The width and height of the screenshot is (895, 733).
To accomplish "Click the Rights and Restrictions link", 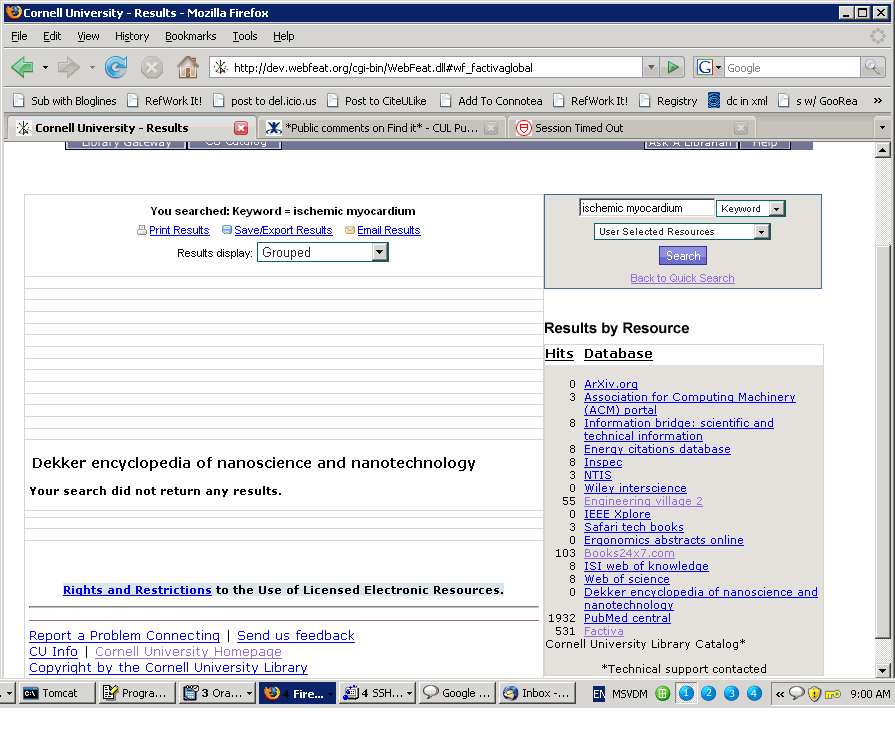I will tap(137, 590).
